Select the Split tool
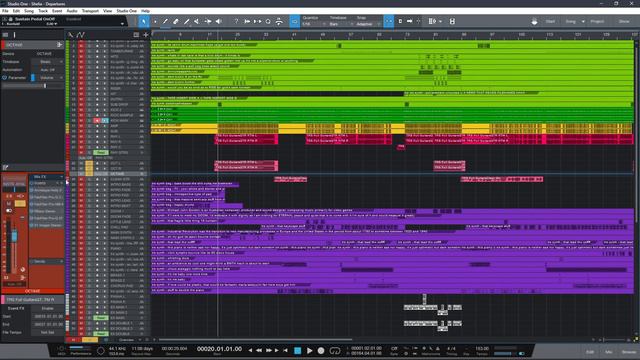The width and height of the screenshot is (640, 360). 165,21
